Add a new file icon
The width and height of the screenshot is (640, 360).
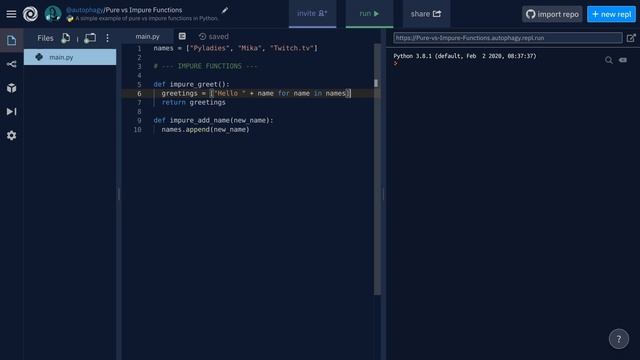click(65, 38)
